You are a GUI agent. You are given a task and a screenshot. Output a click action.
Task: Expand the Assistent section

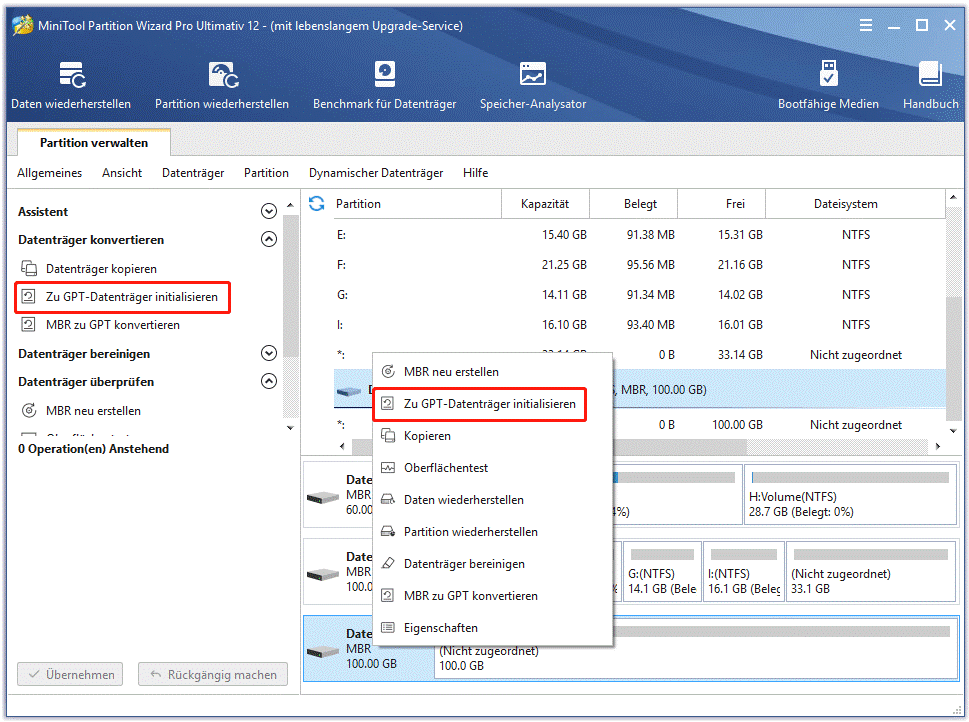(268, 211)
